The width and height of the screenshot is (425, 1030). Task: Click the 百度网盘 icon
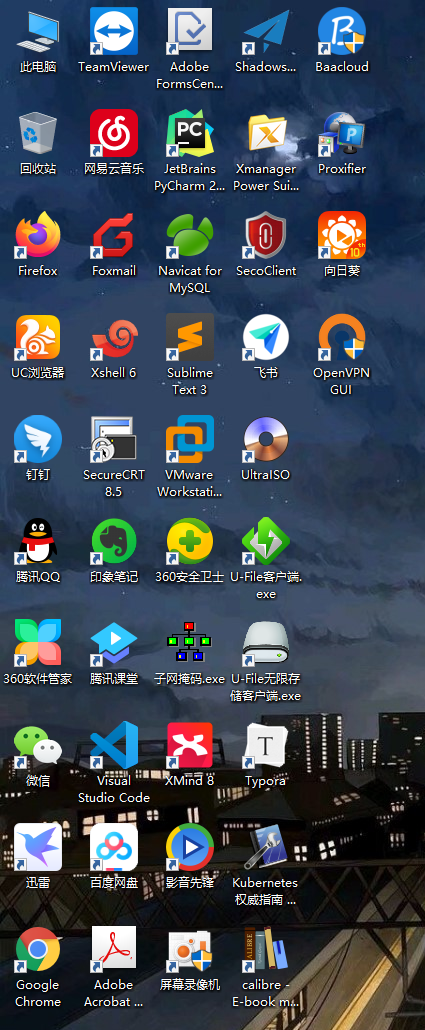point(114,847)
